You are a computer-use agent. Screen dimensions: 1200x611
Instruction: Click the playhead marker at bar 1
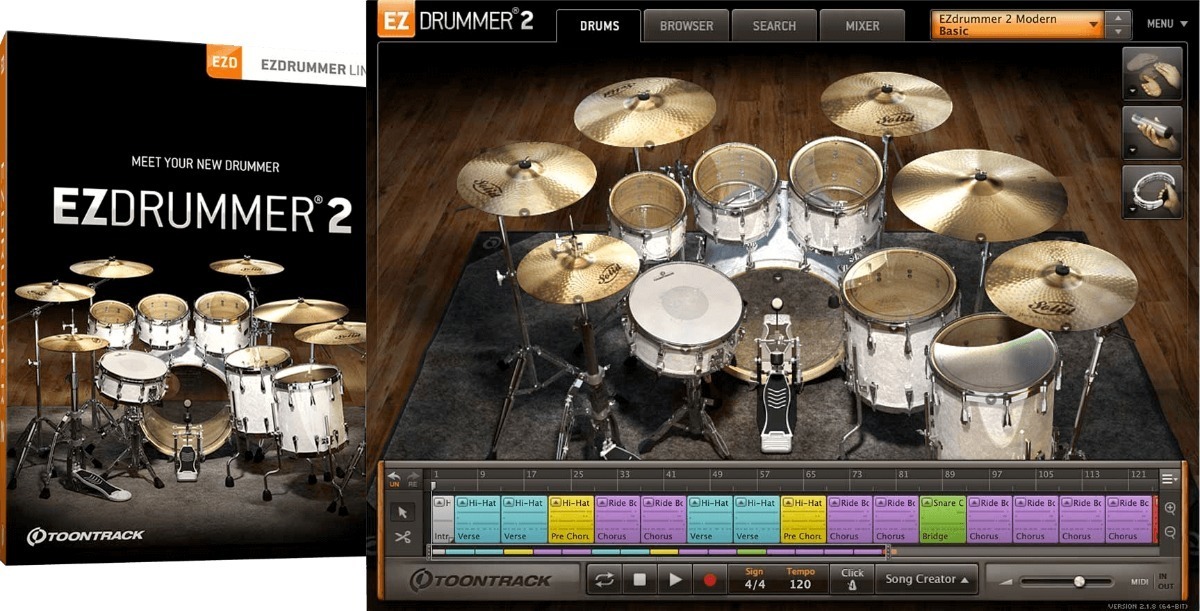tap(433, 486)
